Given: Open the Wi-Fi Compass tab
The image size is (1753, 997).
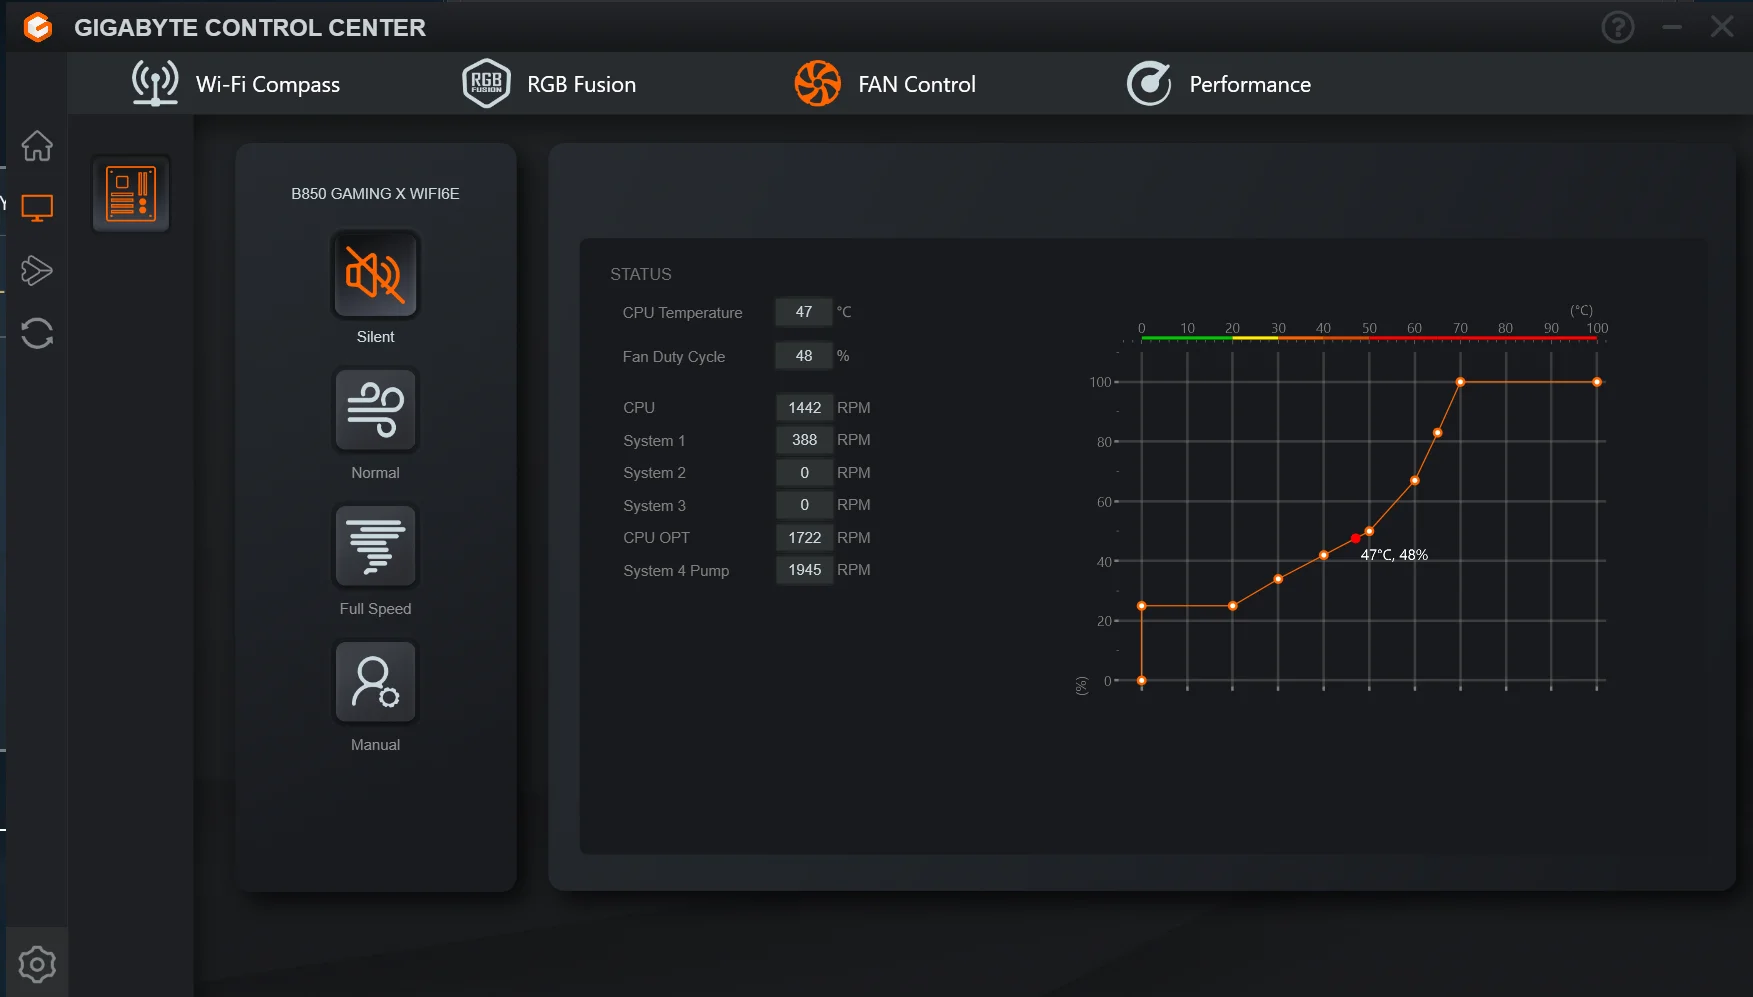Looking at the screenshot, I should click(x=236, y=84).
